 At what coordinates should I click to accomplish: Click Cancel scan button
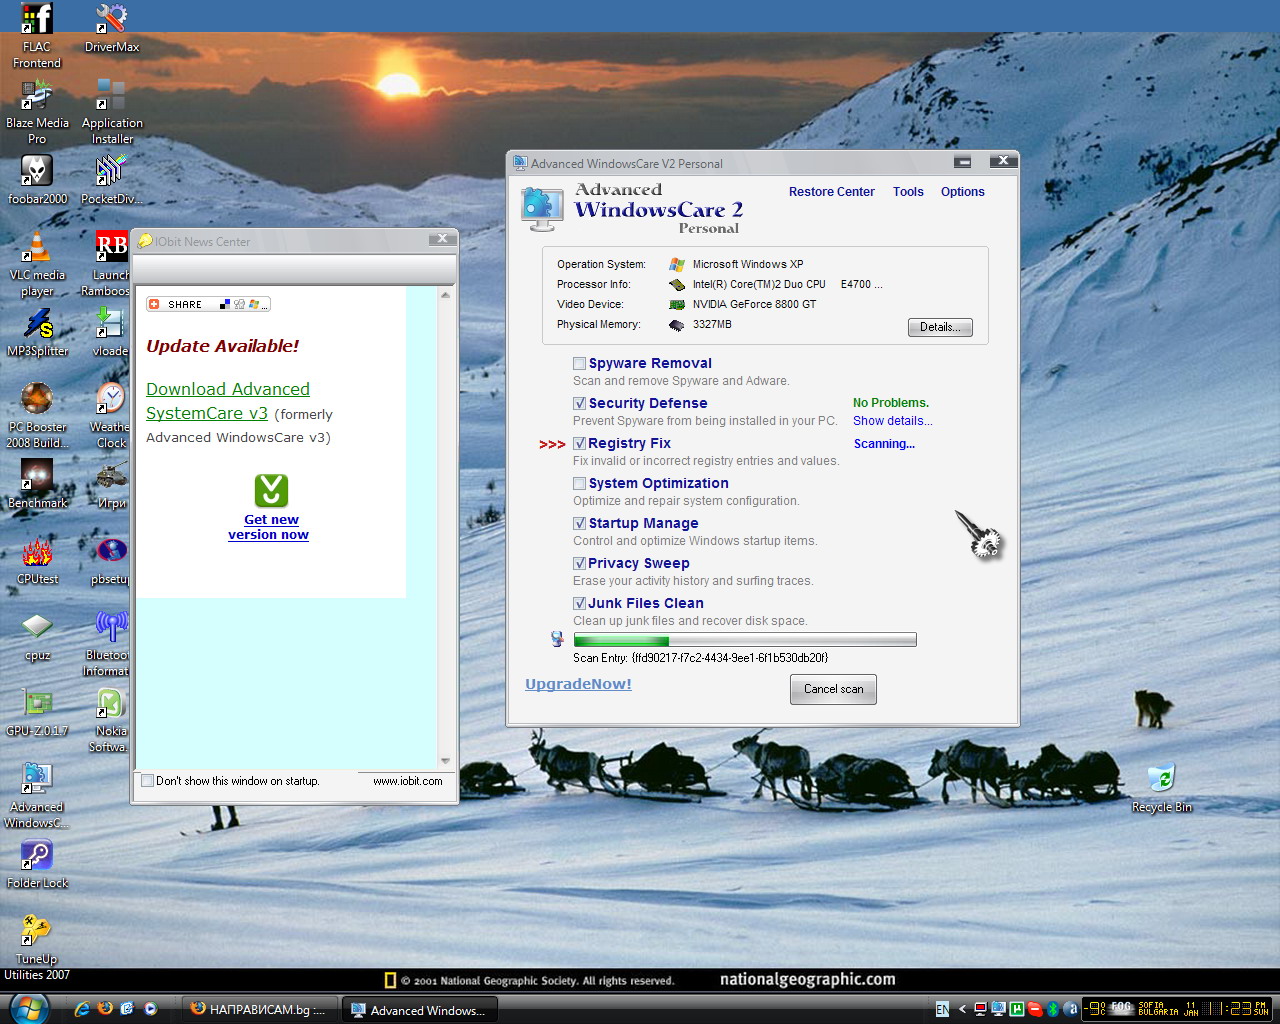point(833,689)
